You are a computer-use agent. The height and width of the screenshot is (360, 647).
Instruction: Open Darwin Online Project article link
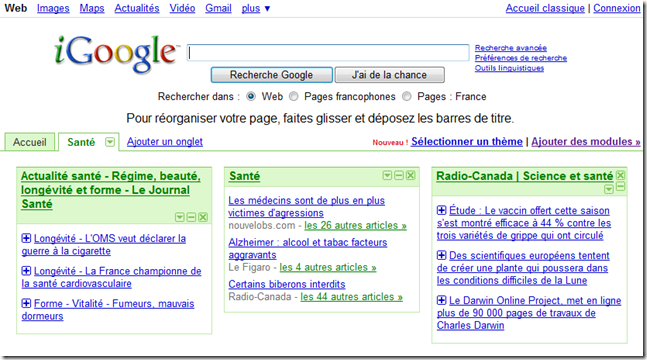pyautogui.click(x=529, y=313)
